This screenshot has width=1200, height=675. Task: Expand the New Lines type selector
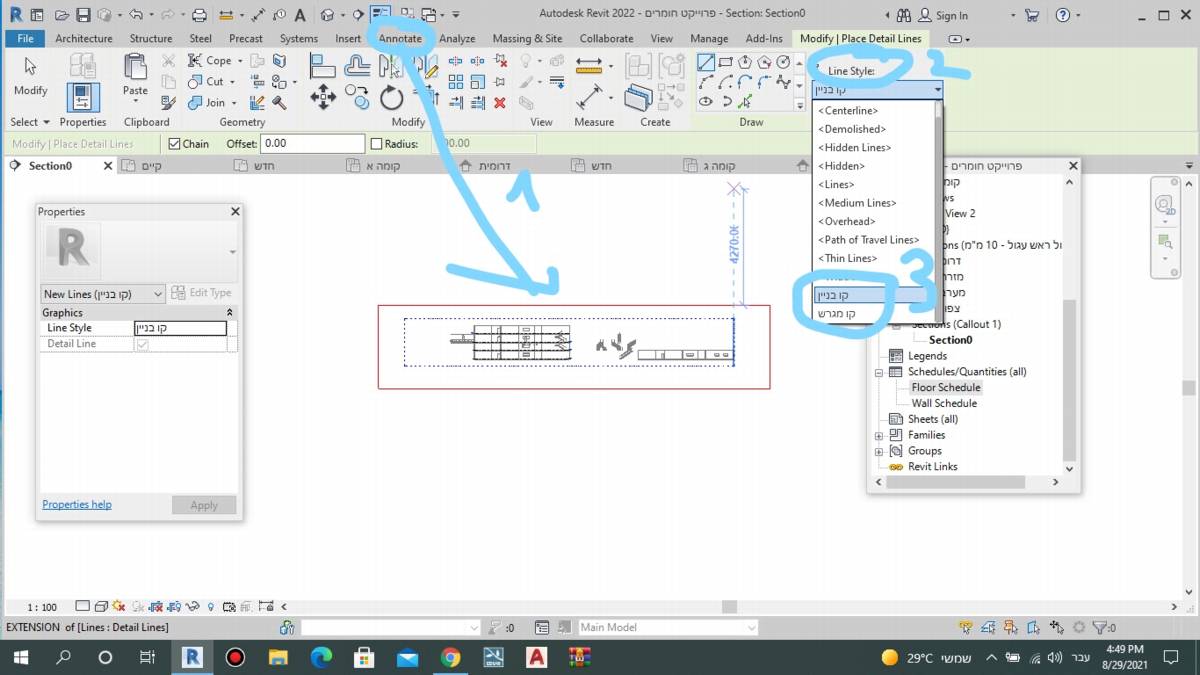(103, 294)
